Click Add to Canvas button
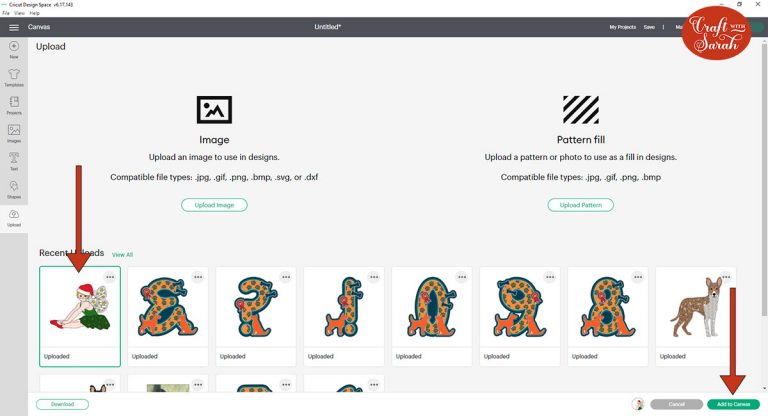Screen dimensions: 768x416 [x=733, y=404]
